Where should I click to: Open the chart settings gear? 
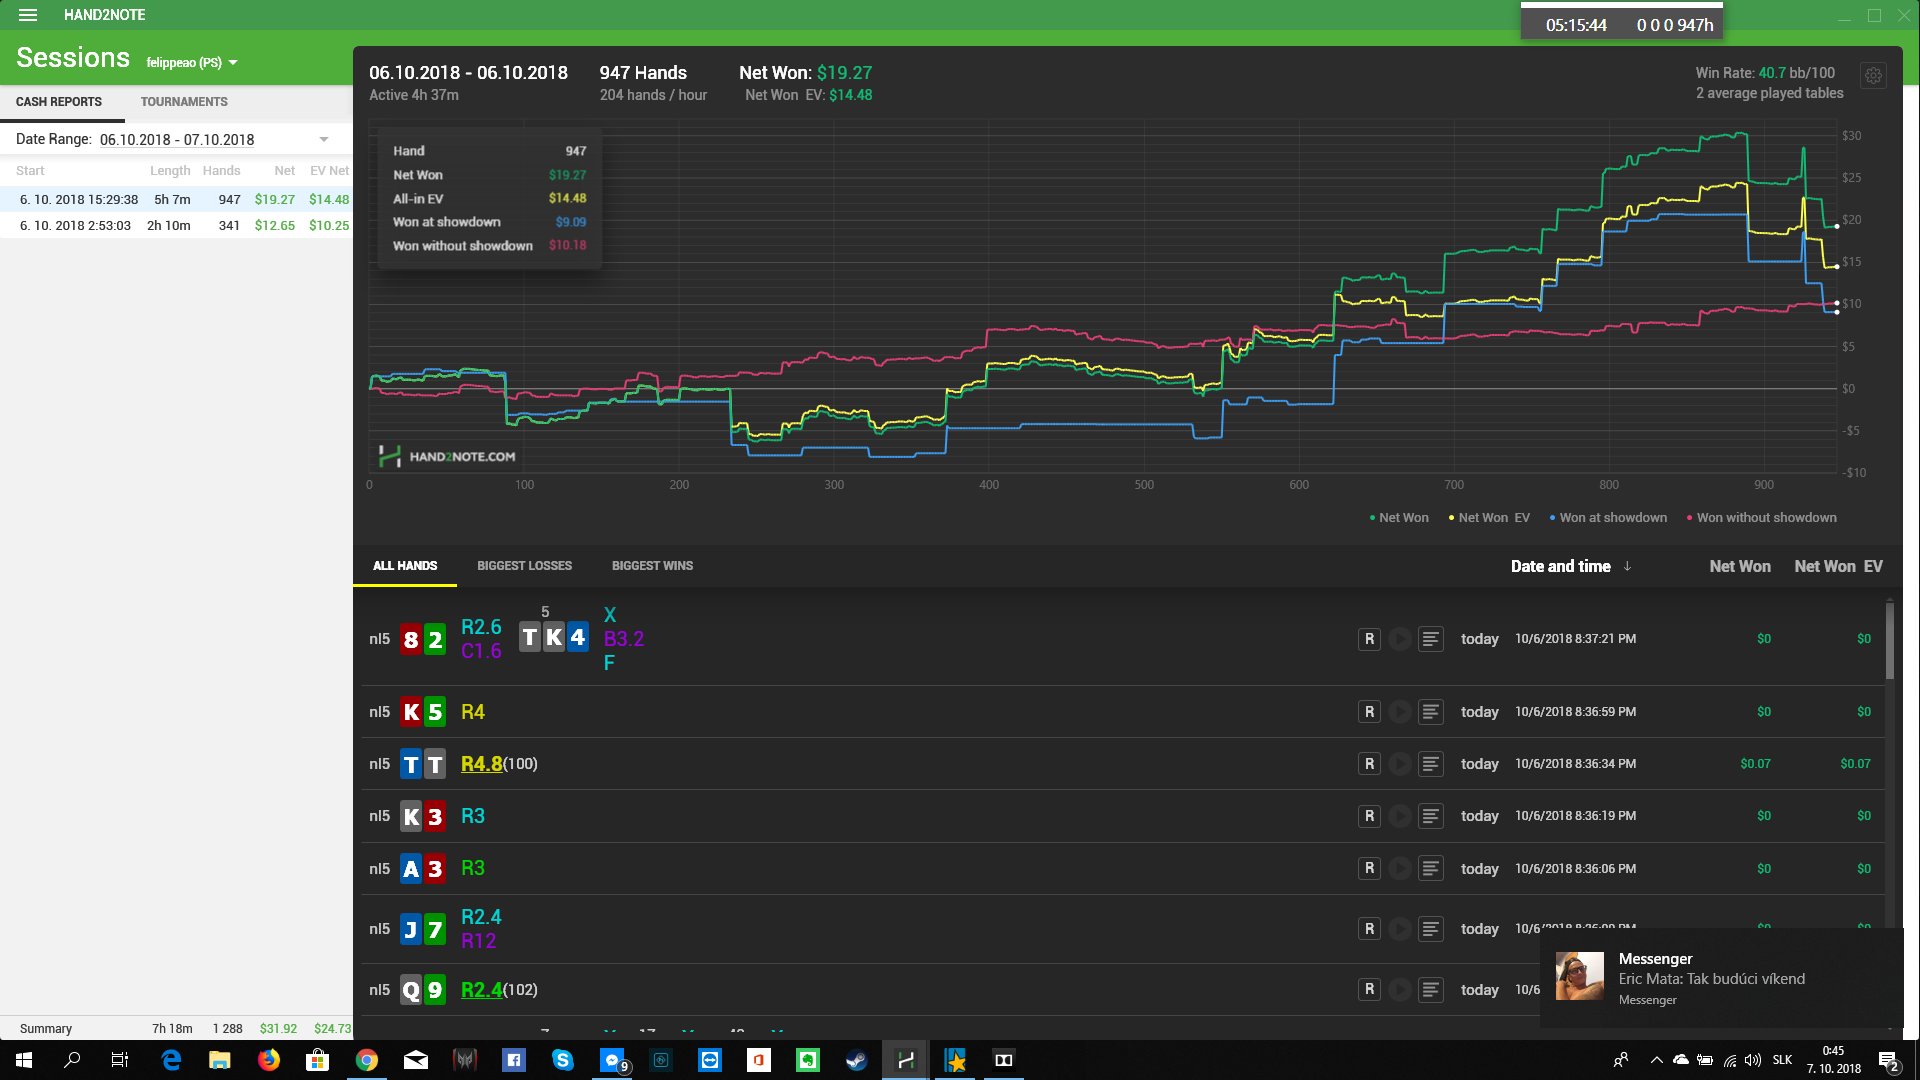[1873, 75]
